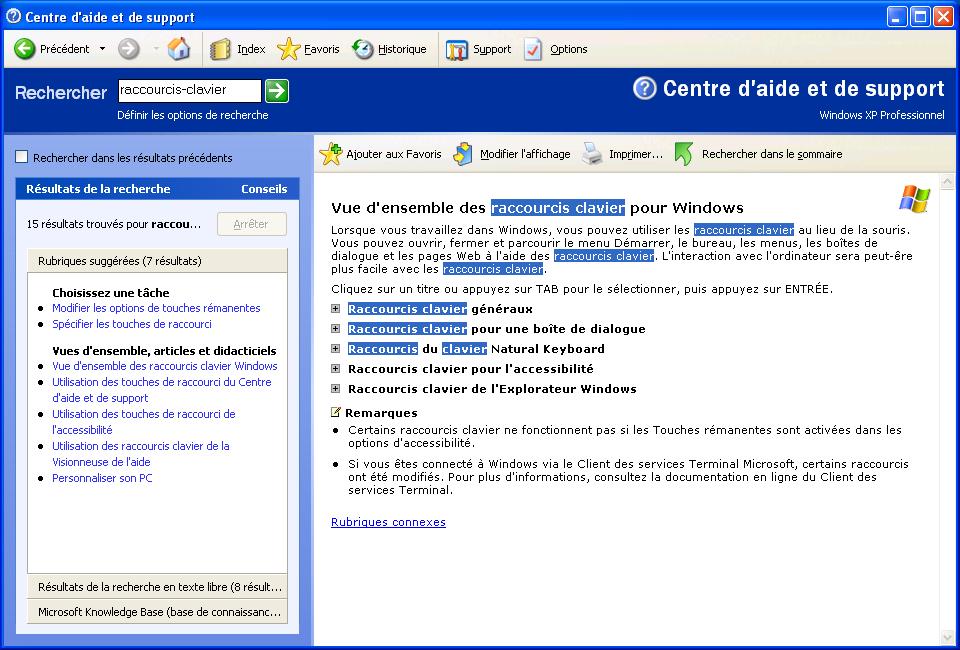The image size is (960, 650).
Task: Expand Raccourcis clavier pour l'accessibilité plus box
Action: (x=336, y=368)
